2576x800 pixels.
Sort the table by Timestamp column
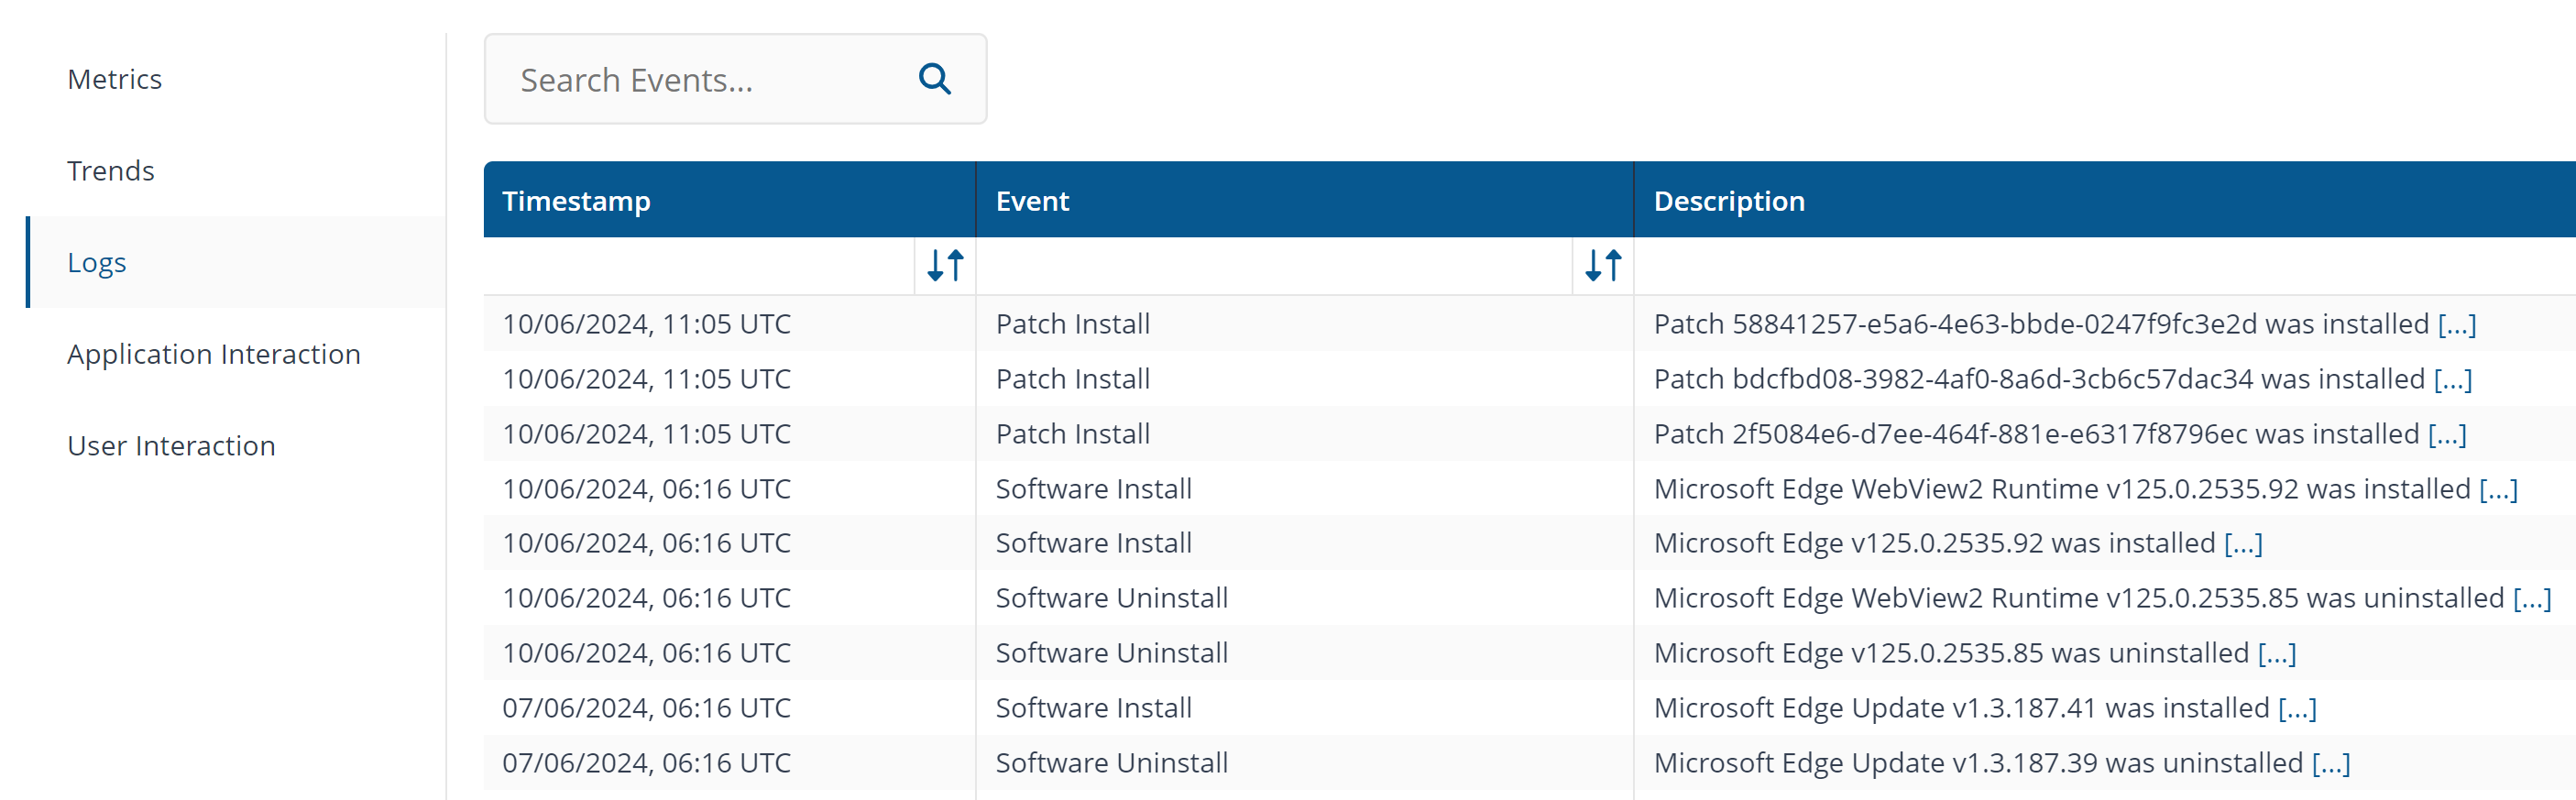tap(945, 266)
